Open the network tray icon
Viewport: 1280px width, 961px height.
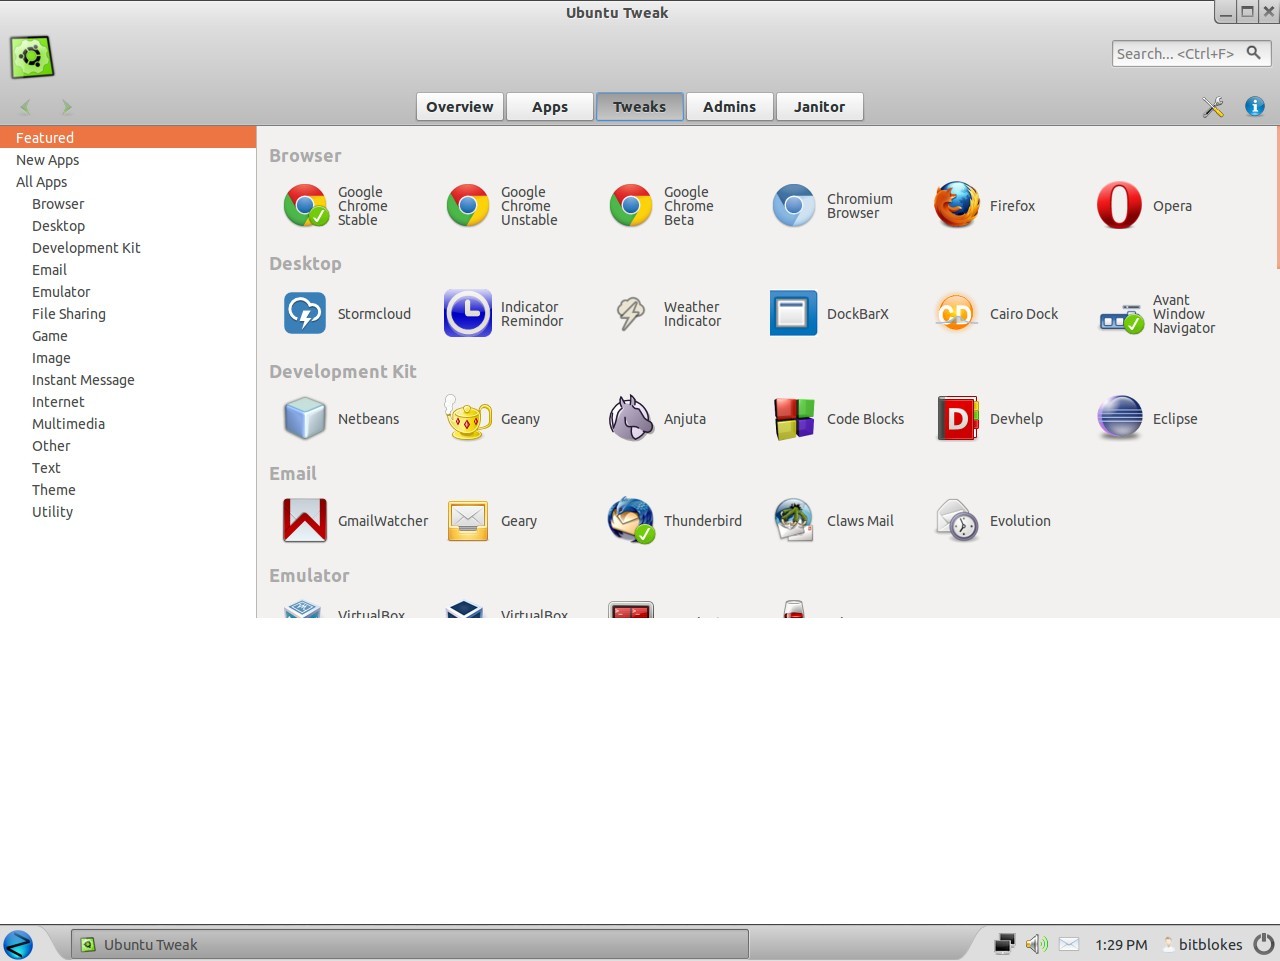click(1005, 944)
